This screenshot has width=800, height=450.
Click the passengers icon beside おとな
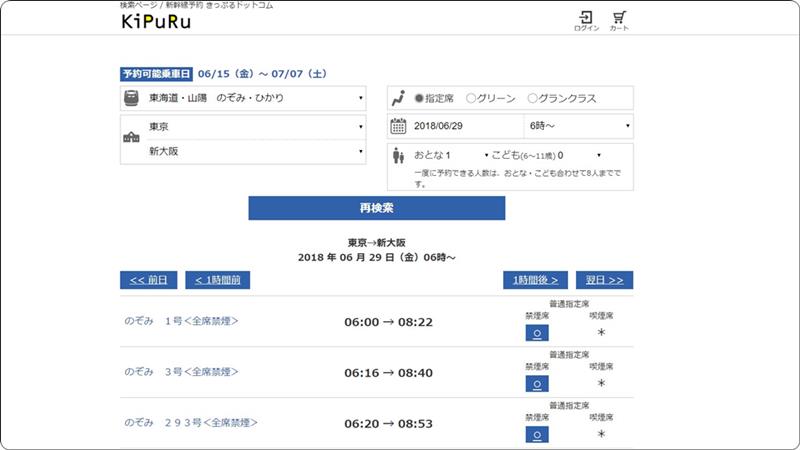point(398,155)
